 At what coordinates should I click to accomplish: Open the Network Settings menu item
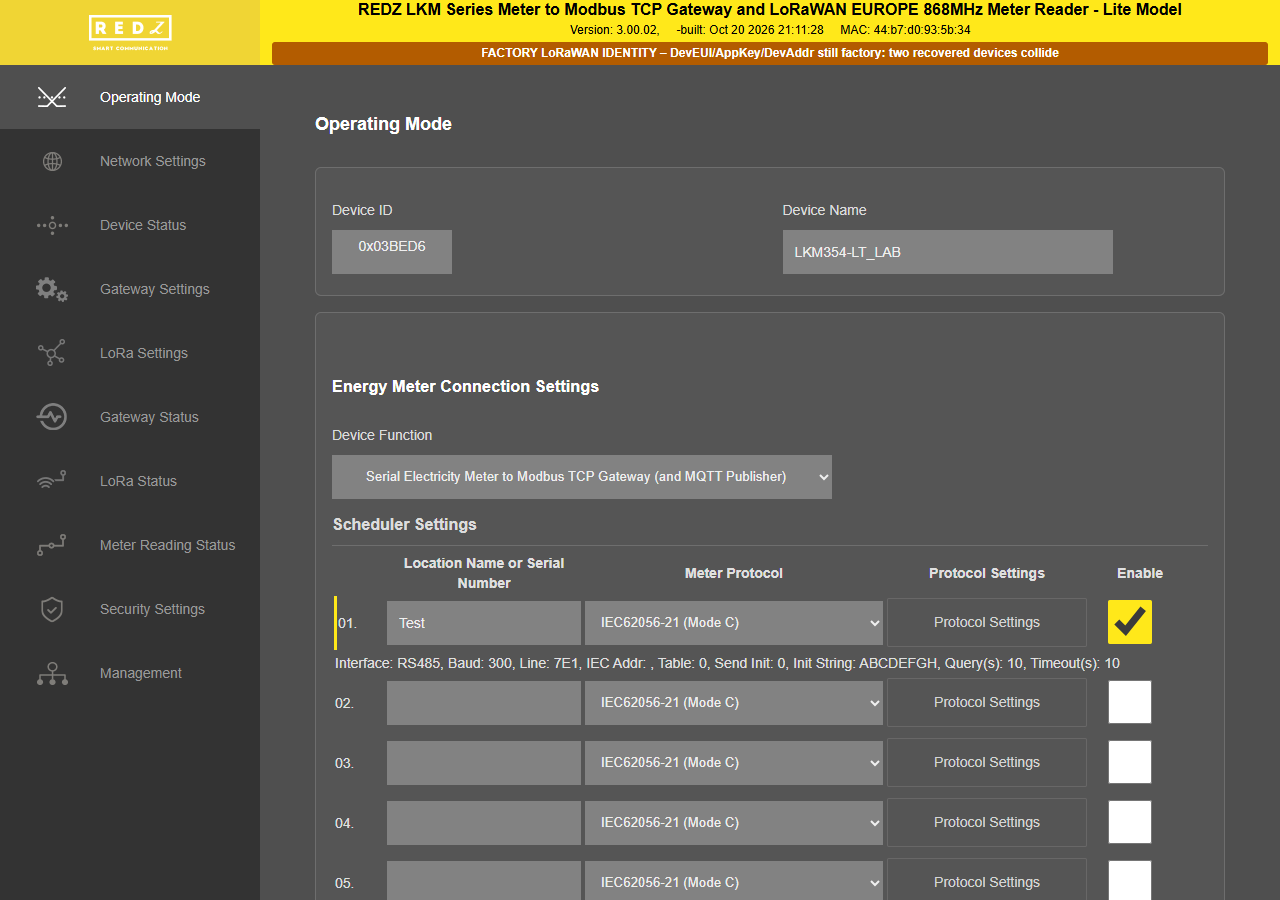click(130, 161)
